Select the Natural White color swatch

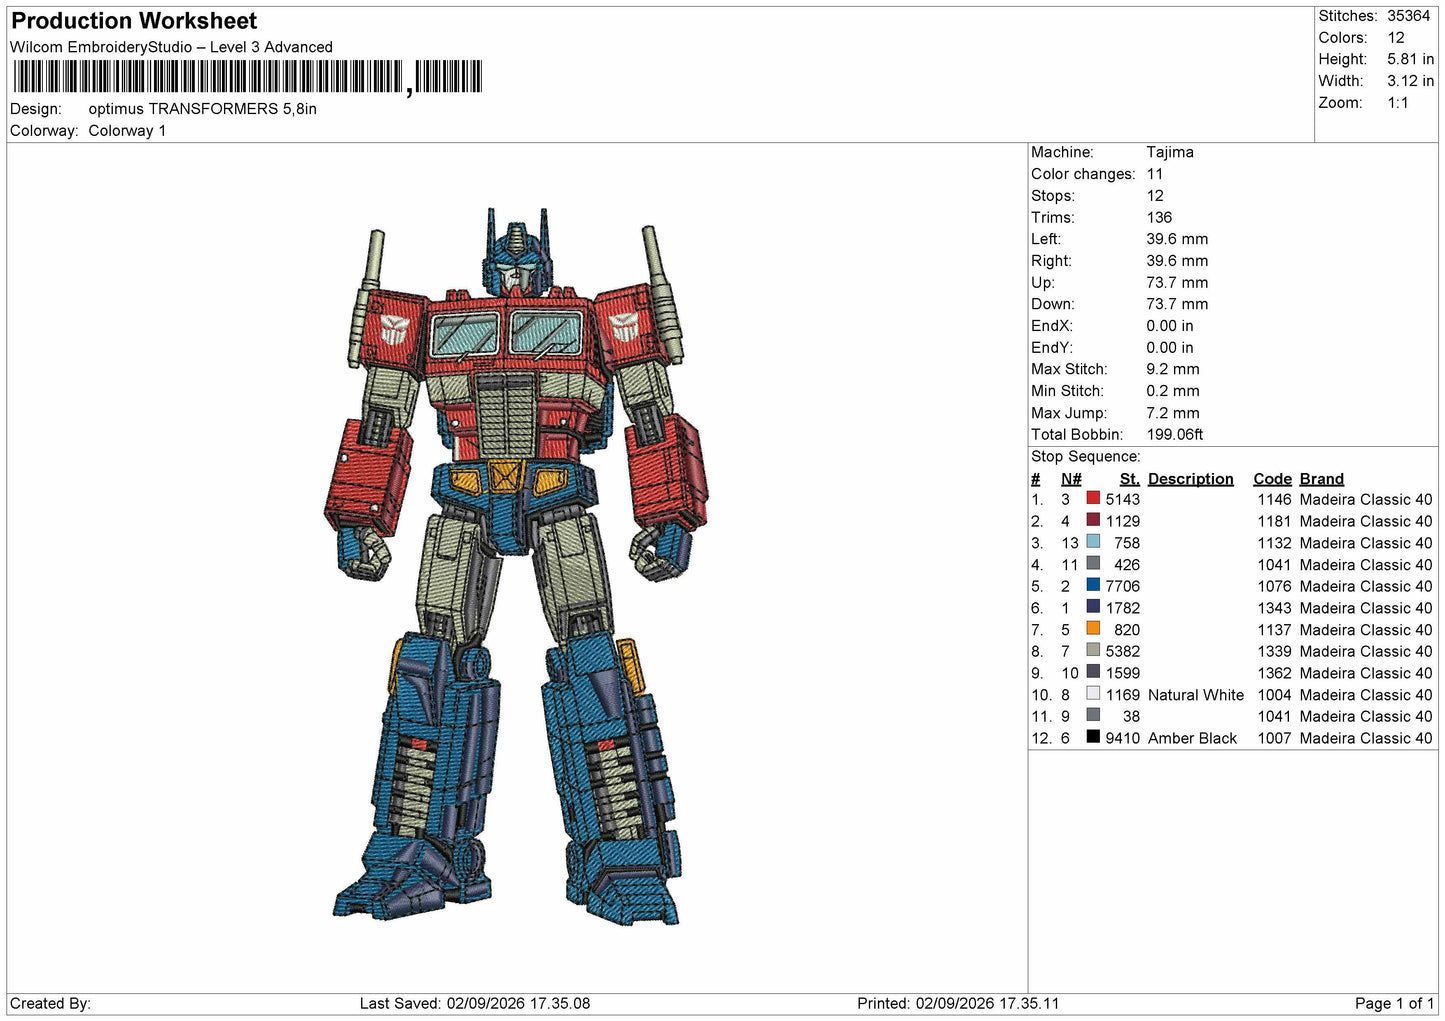[1093, 694]
